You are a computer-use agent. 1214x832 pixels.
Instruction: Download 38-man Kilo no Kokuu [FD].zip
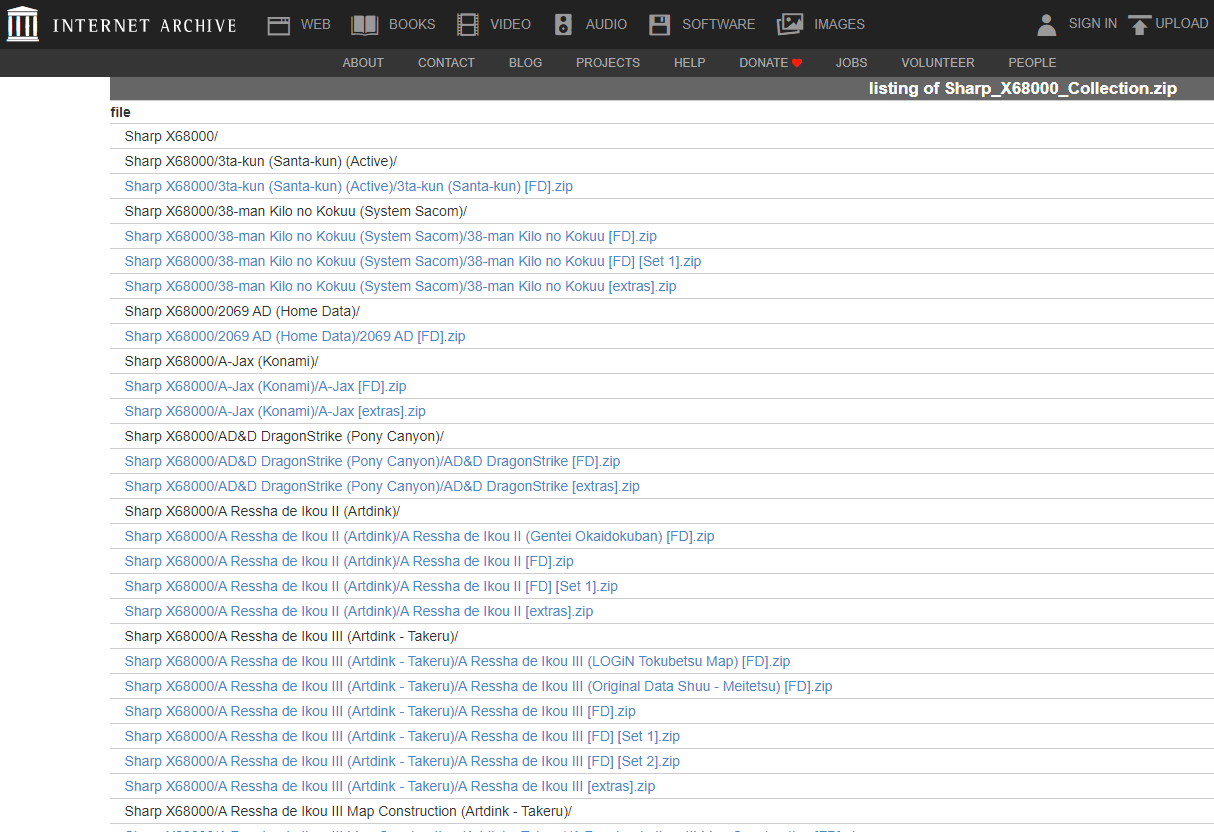pos(391,236)
